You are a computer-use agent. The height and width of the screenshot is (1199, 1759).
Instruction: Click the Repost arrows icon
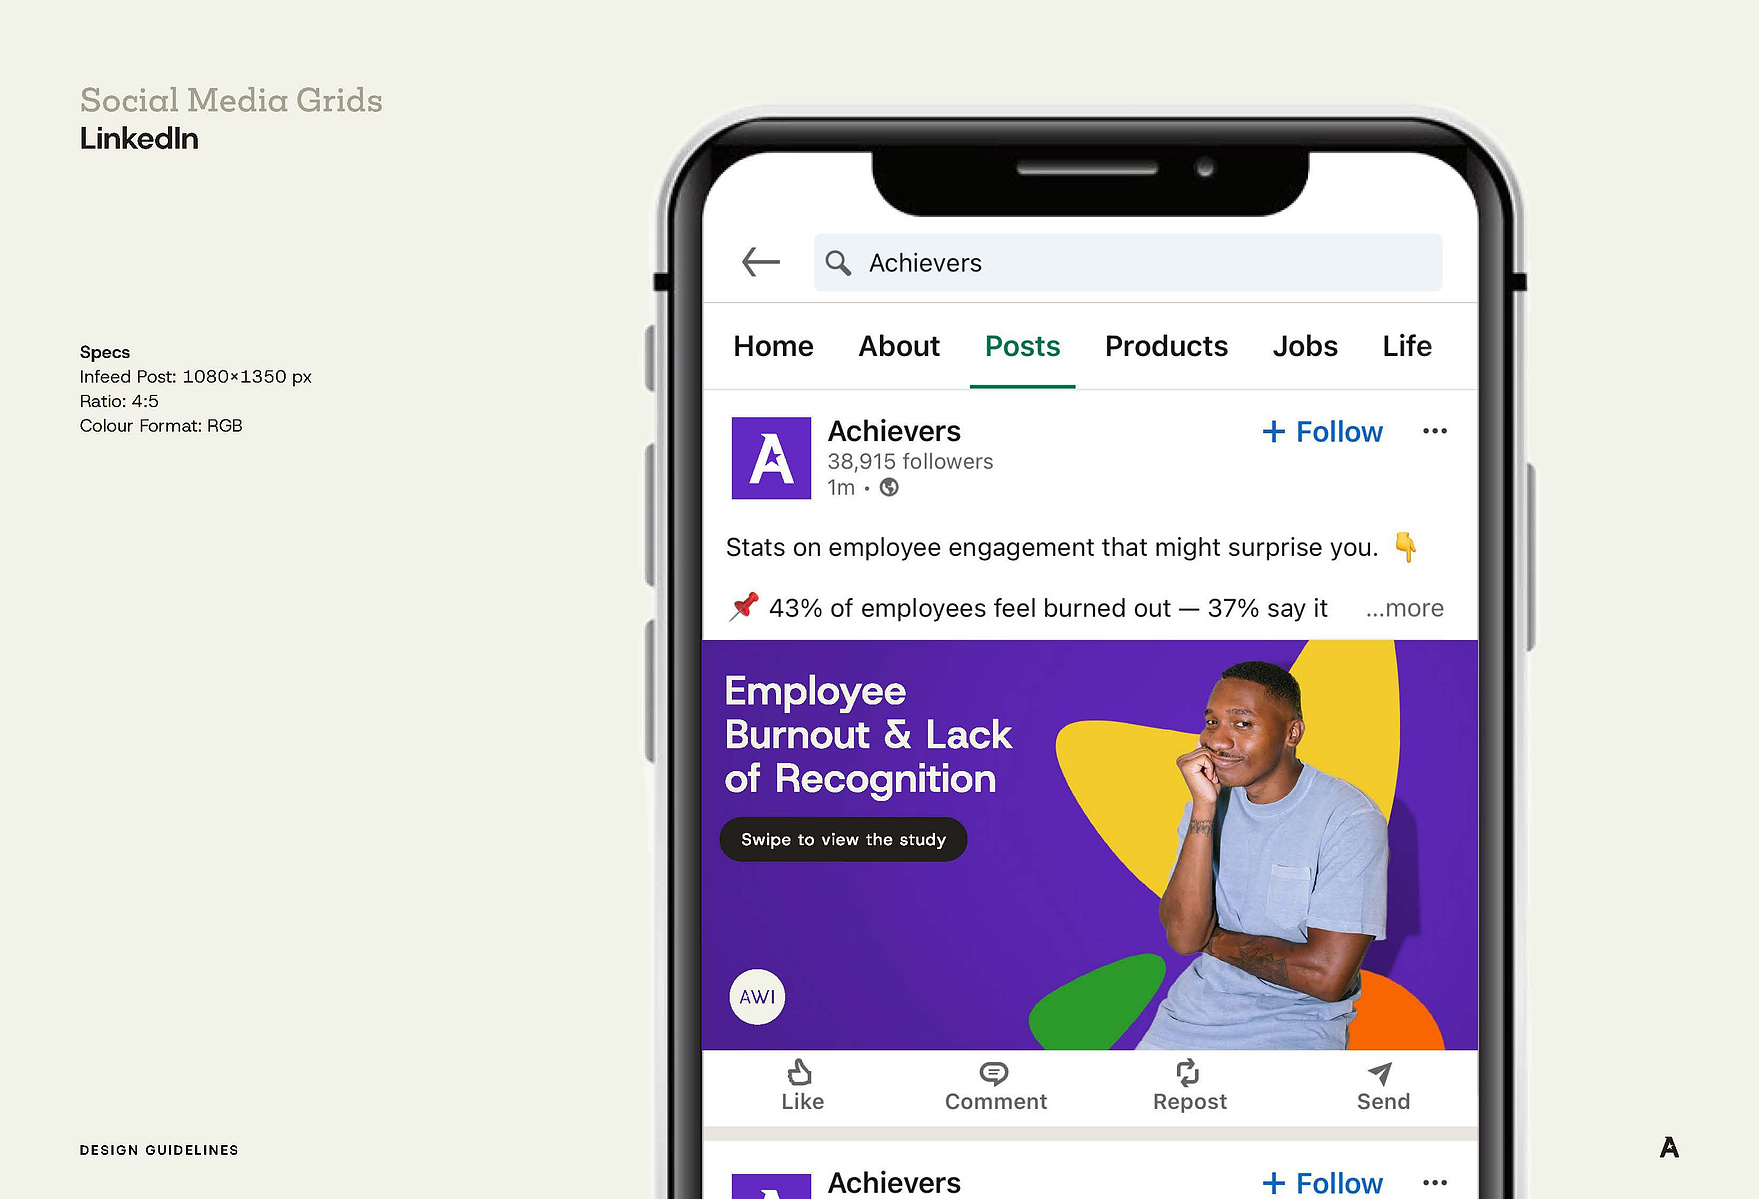(1188, 1072)
